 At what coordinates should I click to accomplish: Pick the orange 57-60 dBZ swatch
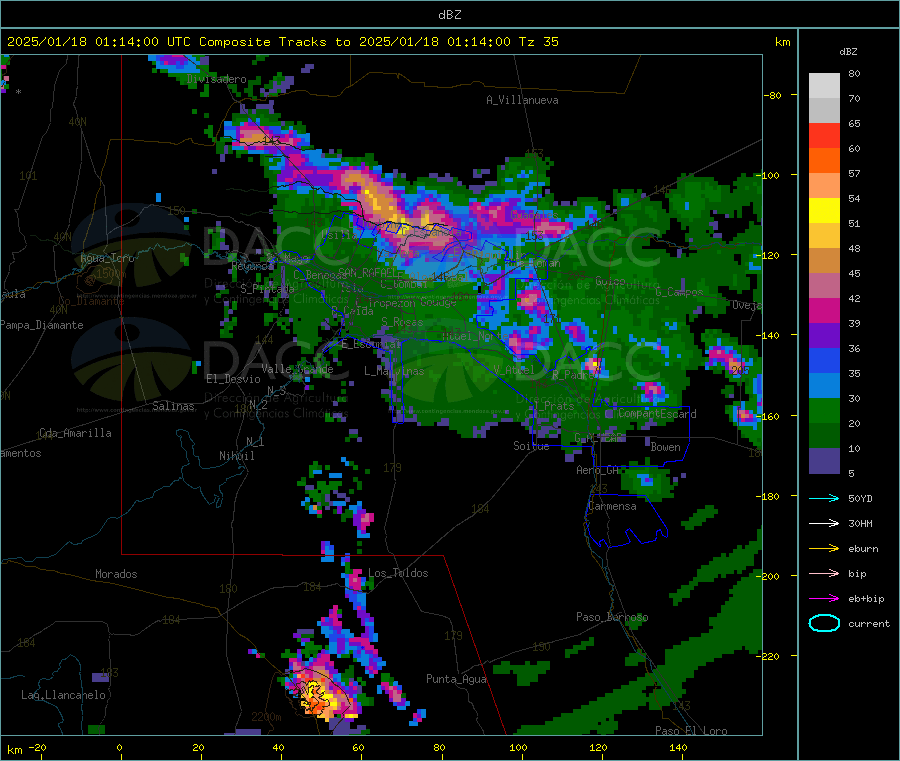click(824, 161)
